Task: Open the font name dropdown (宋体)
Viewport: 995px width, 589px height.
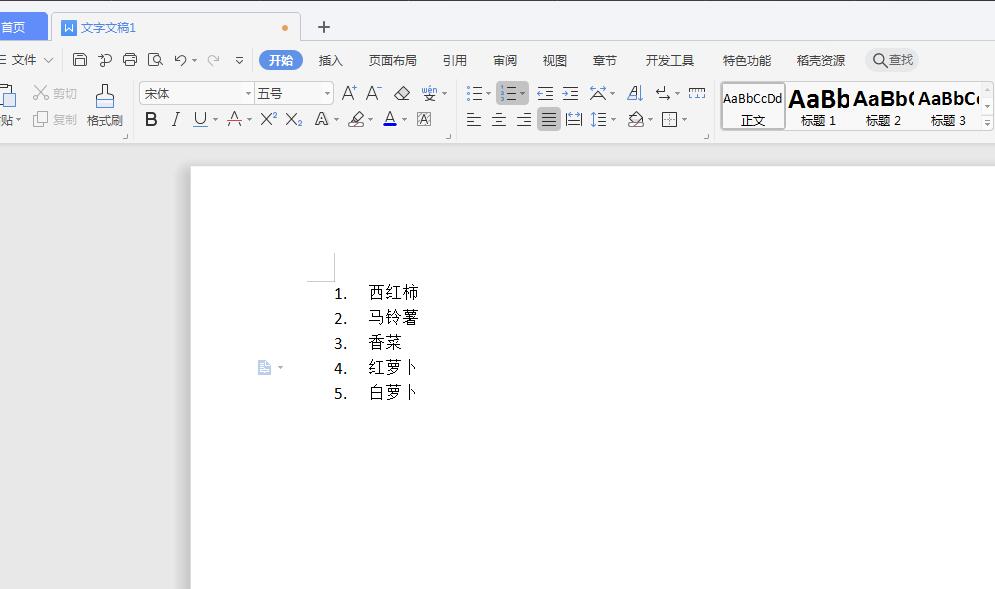Action: tap(248, 93)
